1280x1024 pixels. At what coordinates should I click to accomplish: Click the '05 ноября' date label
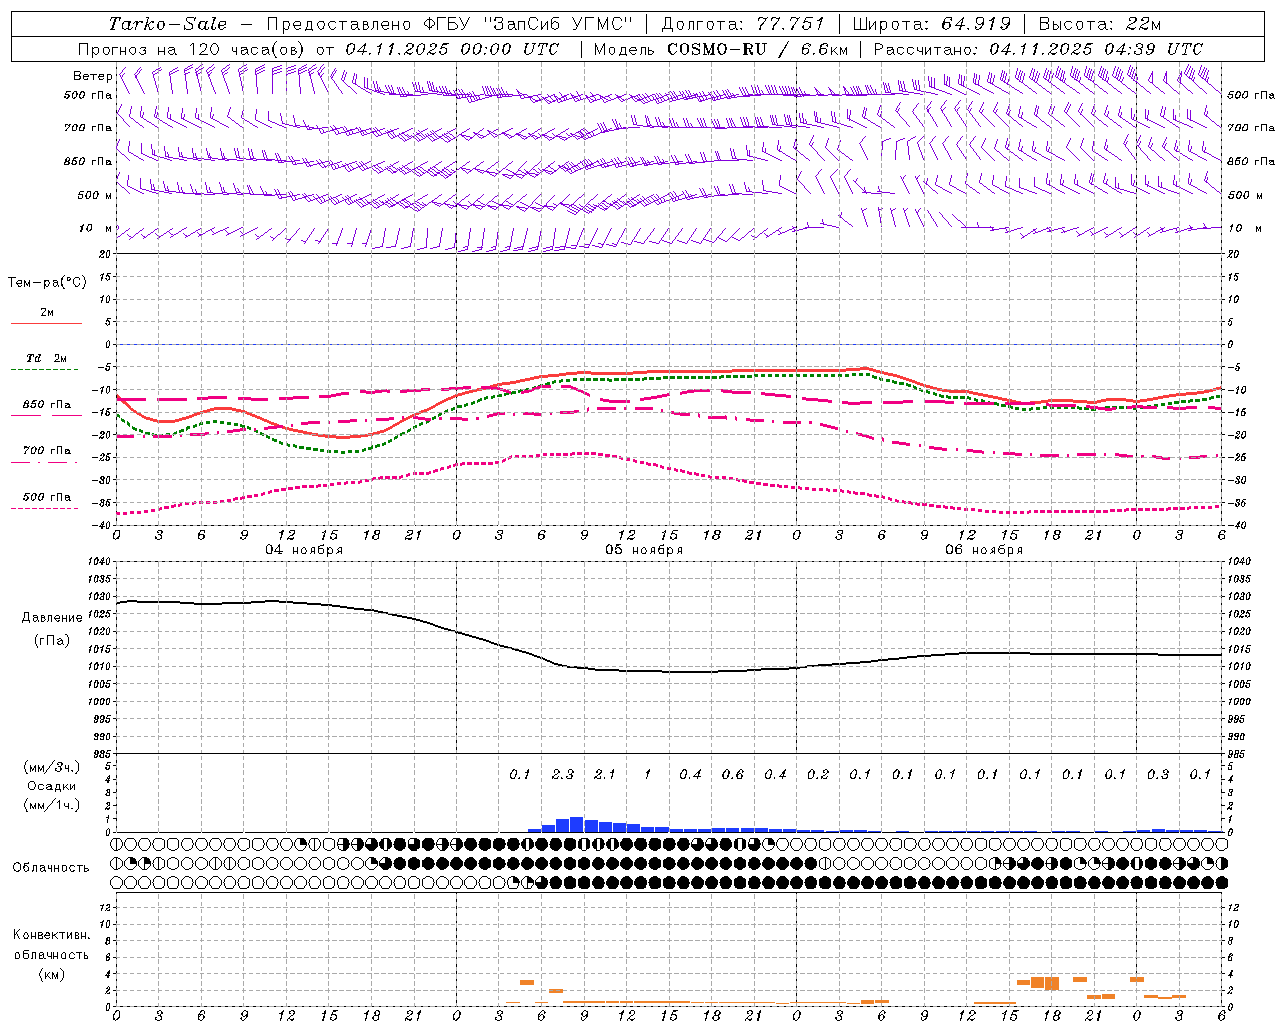coord(644,550)
